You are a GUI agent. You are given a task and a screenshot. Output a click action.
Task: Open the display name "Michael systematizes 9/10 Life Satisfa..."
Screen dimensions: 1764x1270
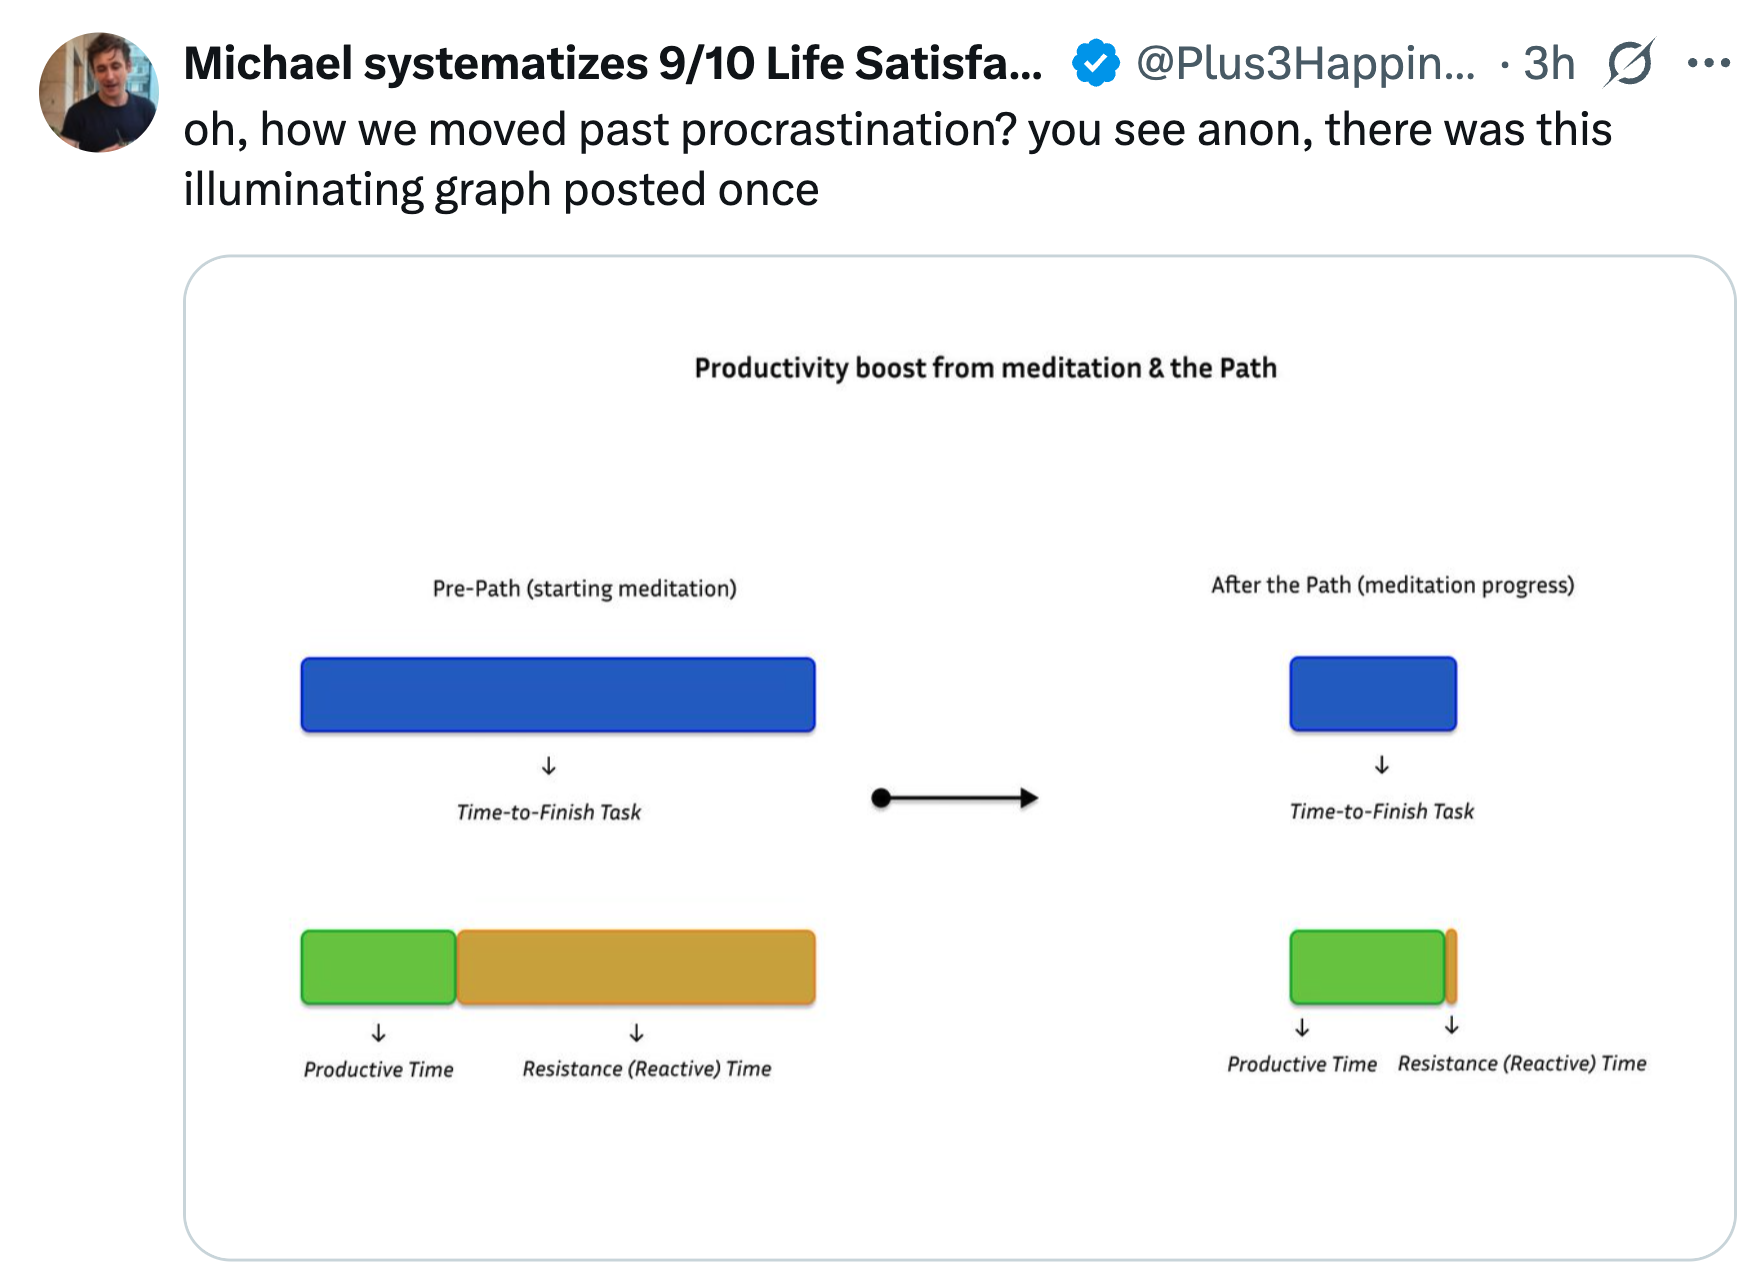(612, 64)
